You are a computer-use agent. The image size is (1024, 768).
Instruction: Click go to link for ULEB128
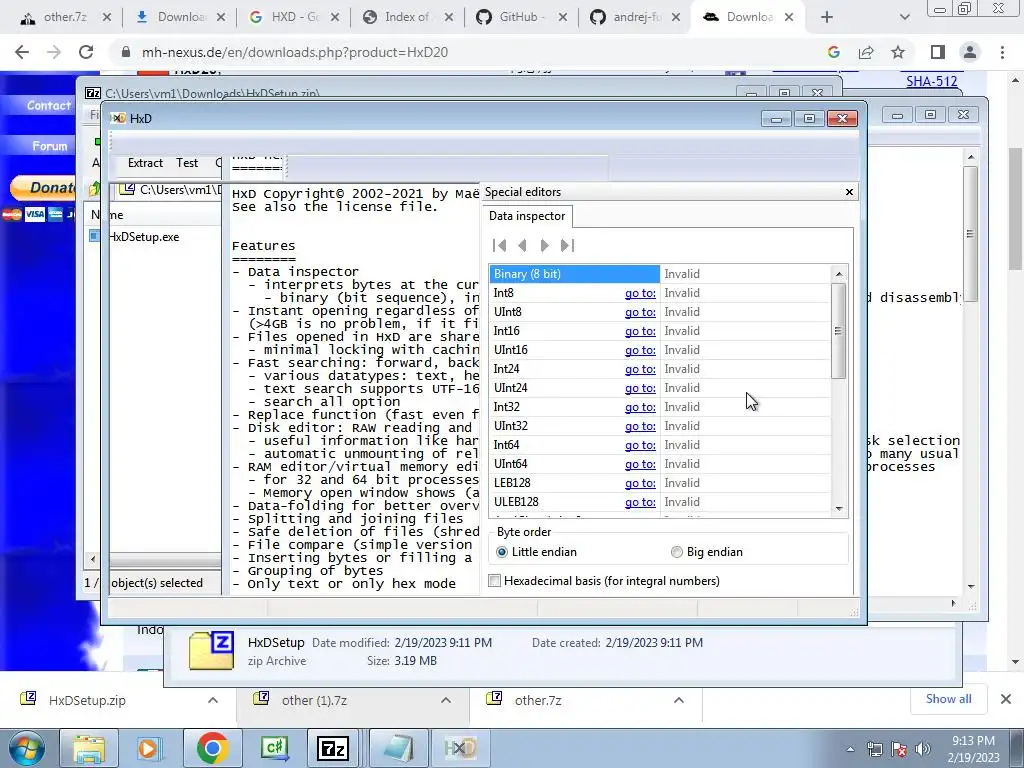(640, 502)
